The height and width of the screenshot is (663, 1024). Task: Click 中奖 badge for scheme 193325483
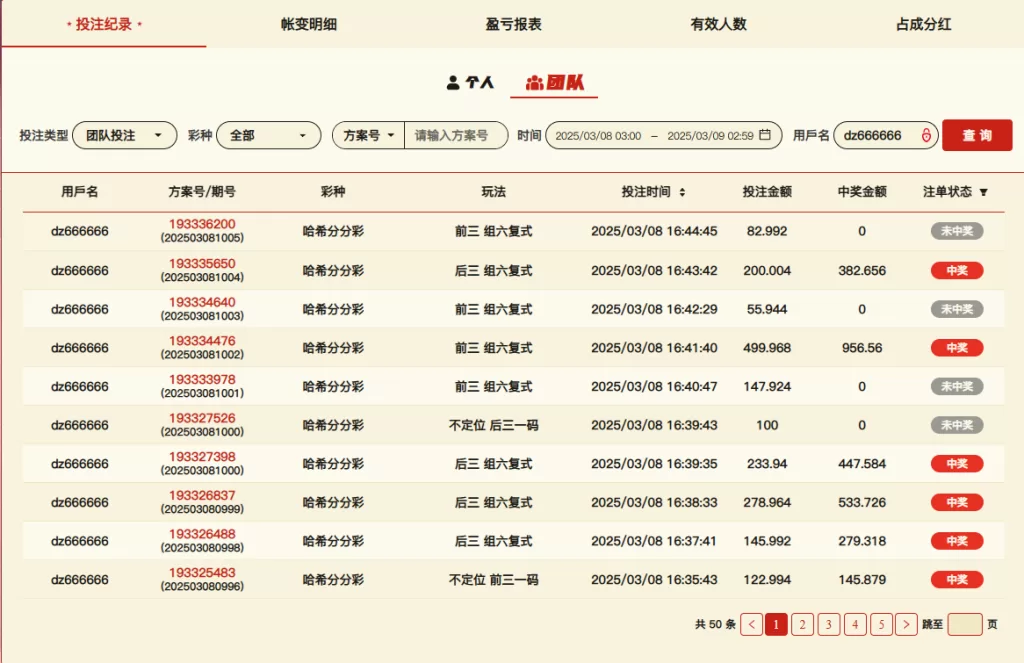(x=957, y=579)
